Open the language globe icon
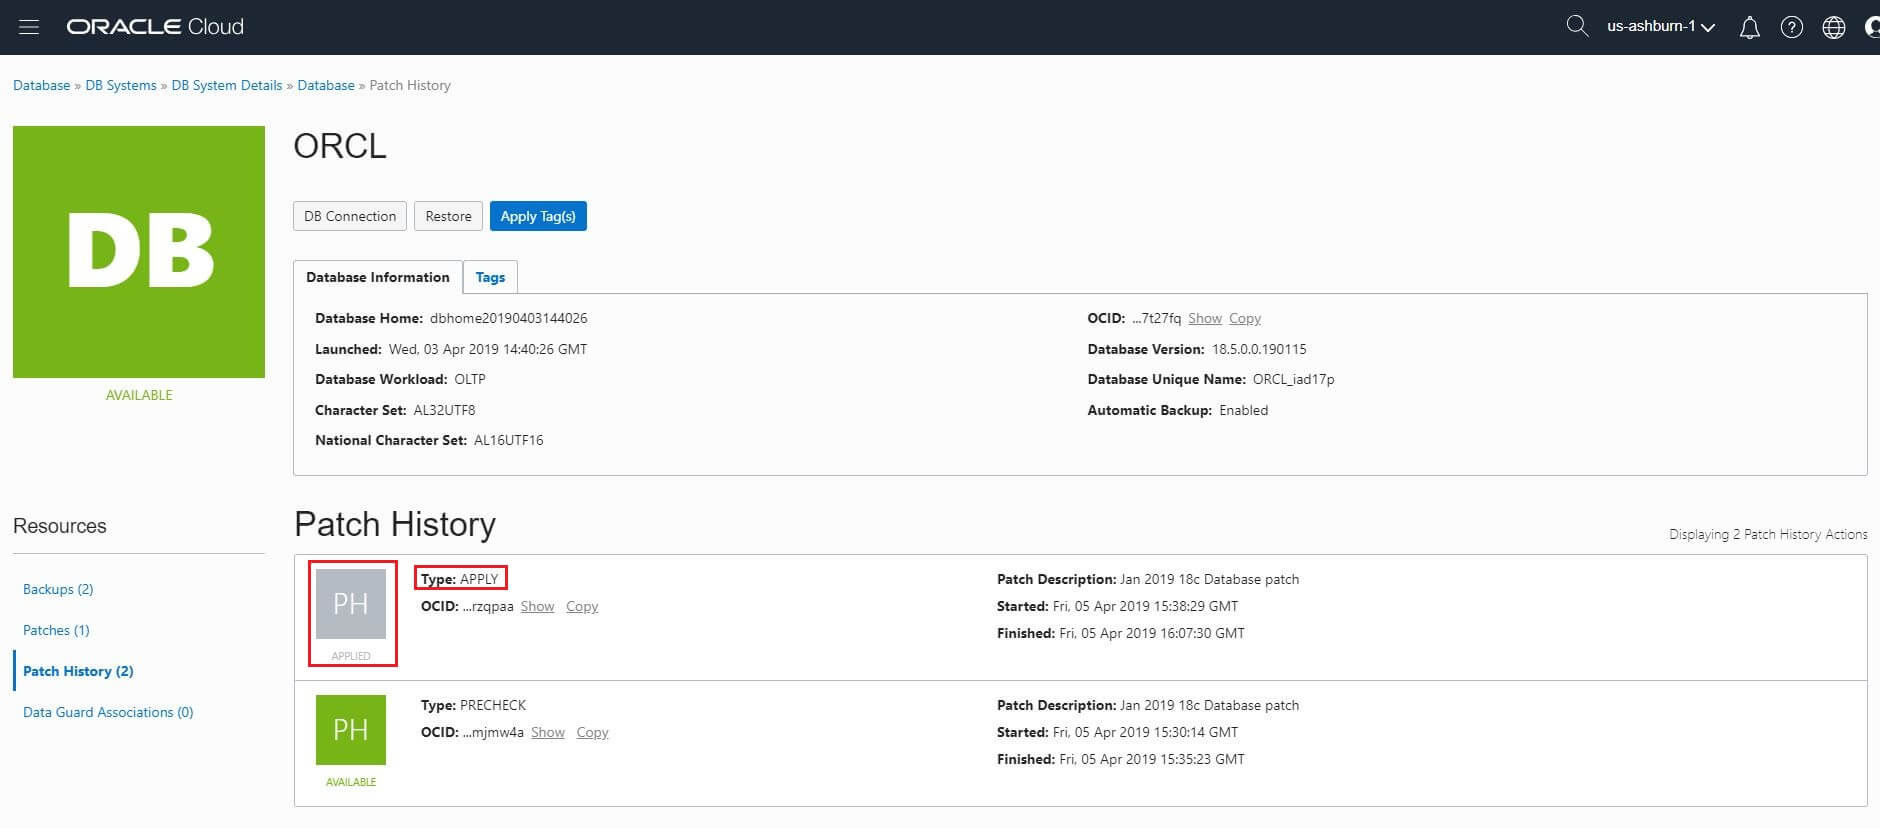 (x=1833, y=27)
